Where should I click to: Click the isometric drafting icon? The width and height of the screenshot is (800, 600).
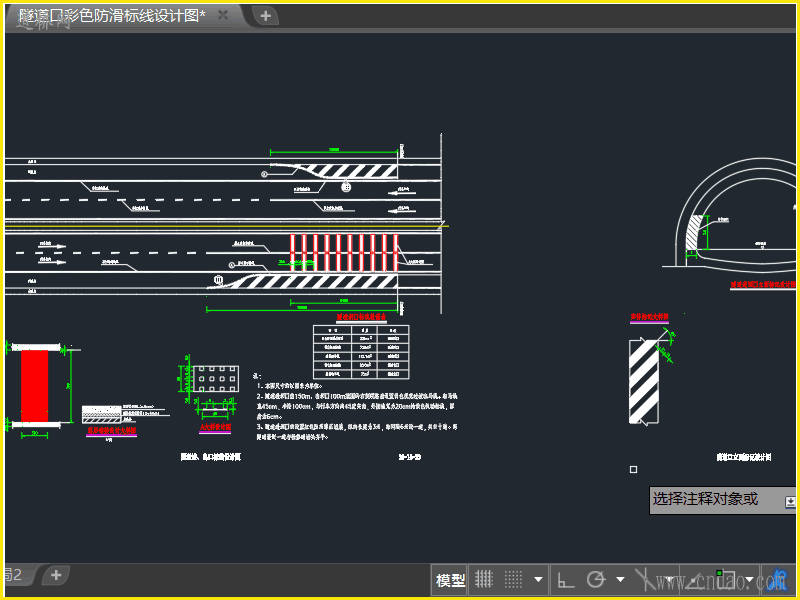648,579
